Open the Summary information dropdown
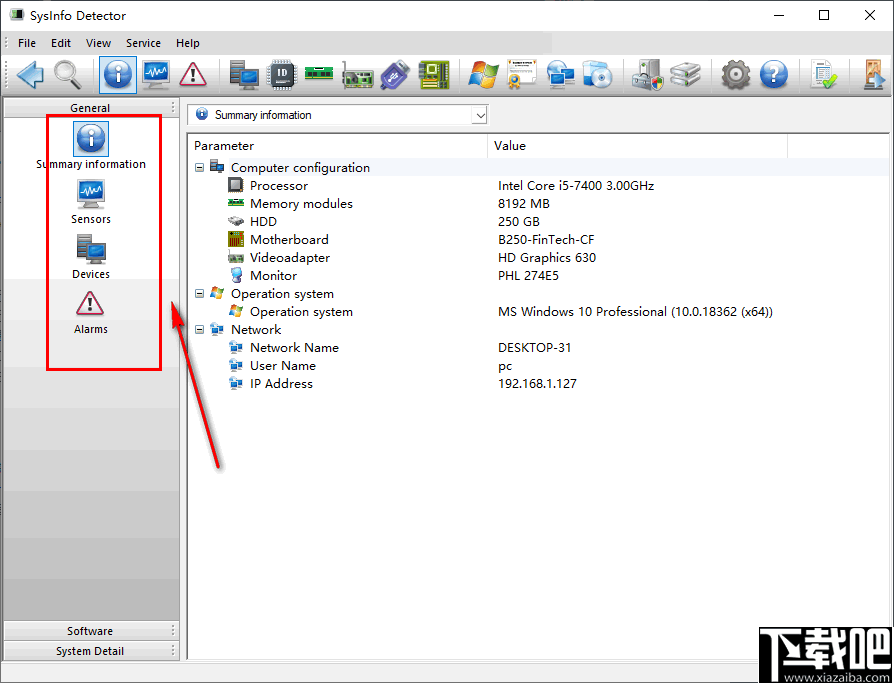This screenshot has height=683, width=894. click(480, 115)
